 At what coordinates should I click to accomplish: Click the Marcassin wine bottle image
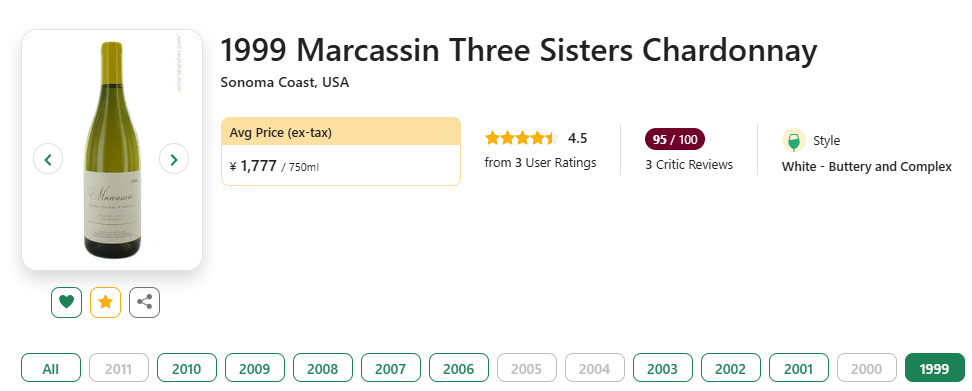112,149
